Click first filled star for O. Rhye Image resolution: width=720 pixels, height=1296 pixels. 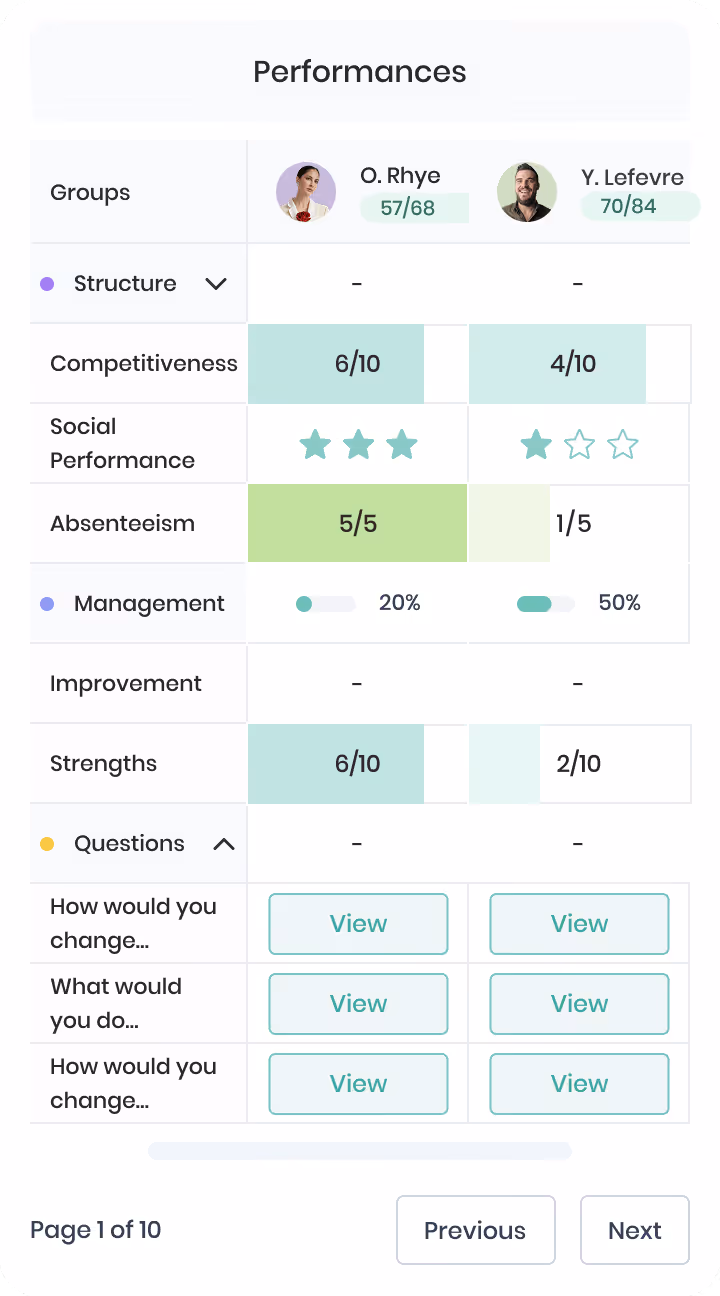coord(315,444)
